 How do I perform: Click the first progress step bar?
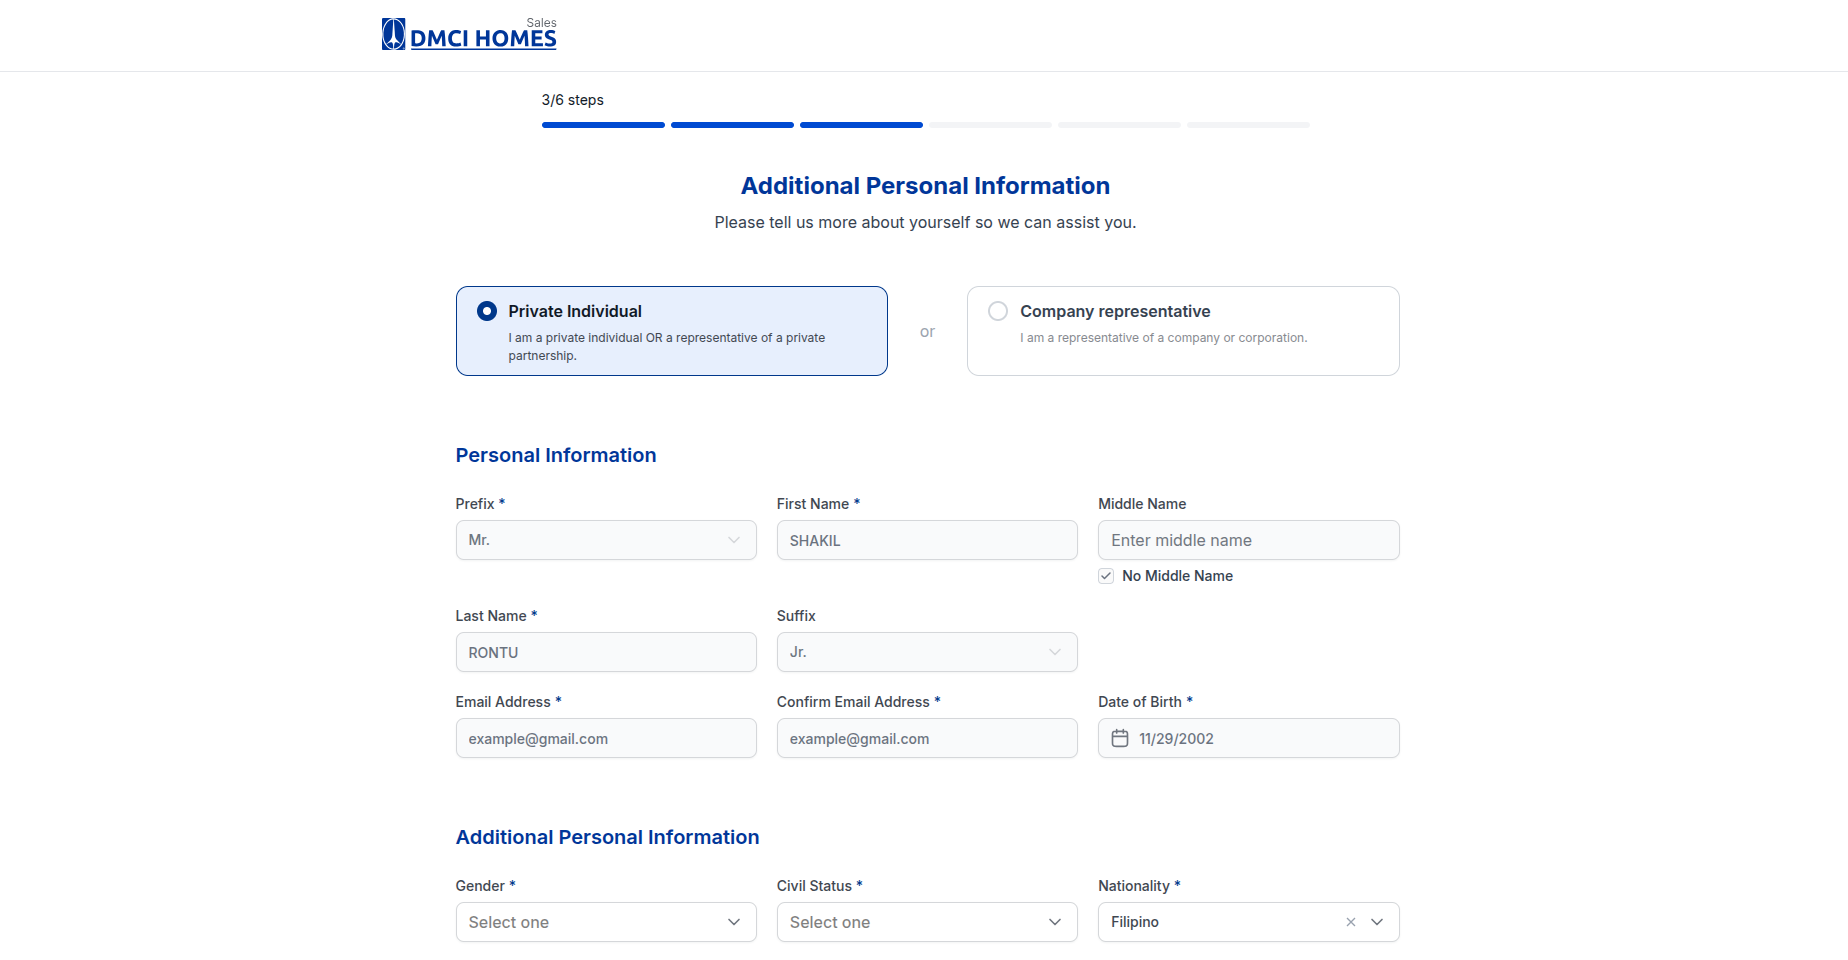click(x=603, y=125)
